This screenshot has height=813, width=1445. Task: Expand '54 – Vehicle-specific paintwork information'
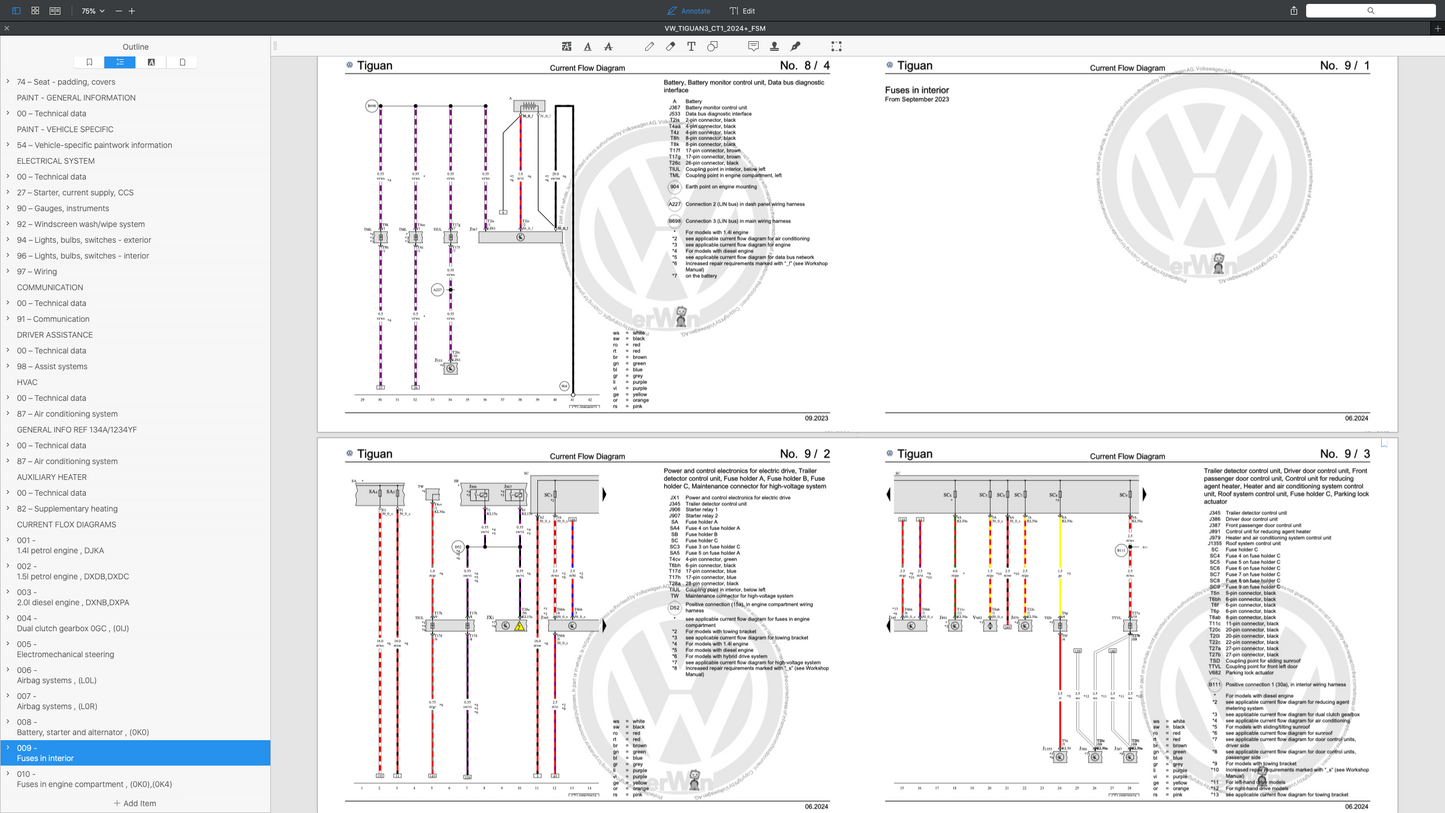coord(8,145)
